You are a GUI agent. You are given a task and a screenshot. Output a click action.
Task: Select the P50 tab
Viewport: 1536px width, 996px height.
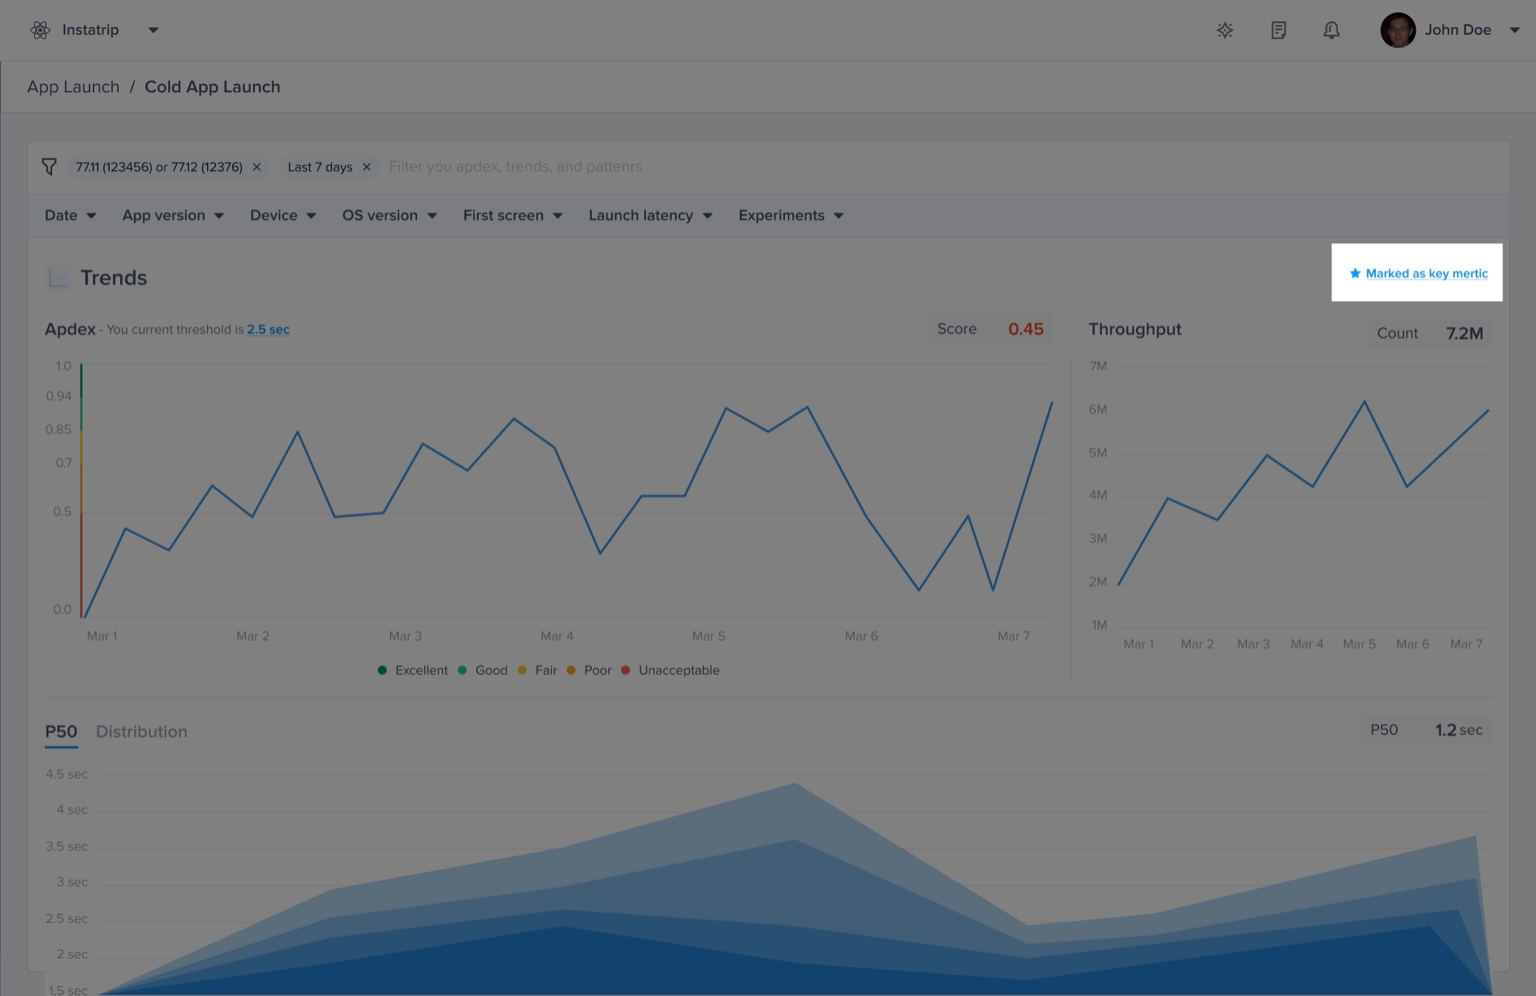[x=61, y=732]
